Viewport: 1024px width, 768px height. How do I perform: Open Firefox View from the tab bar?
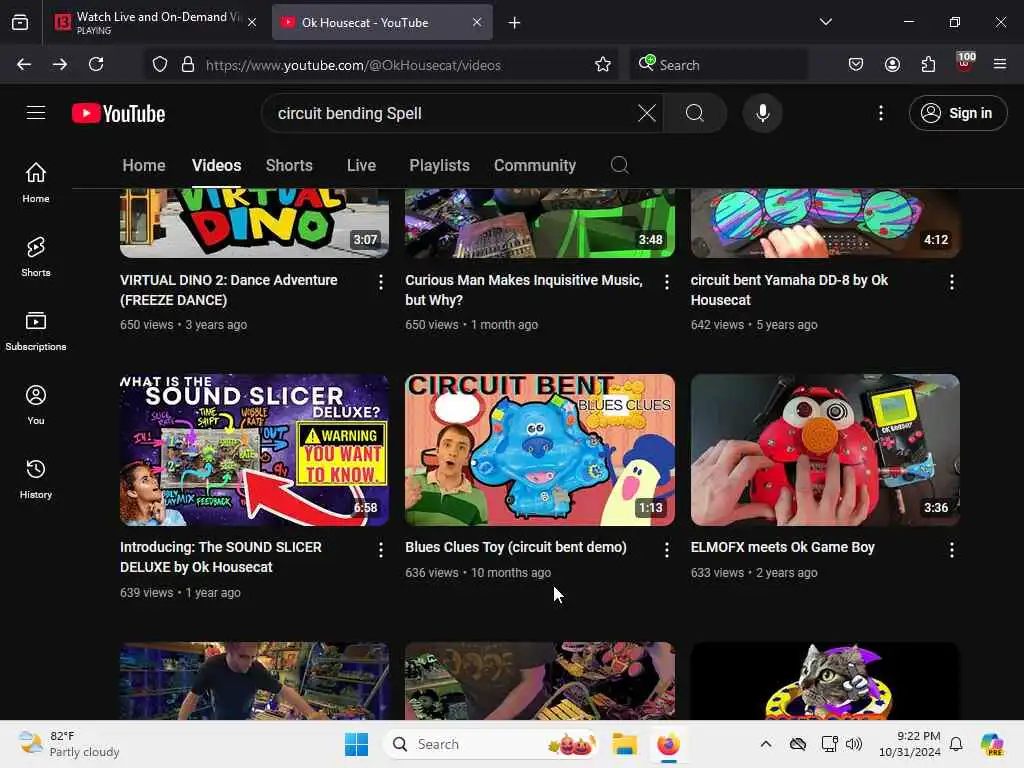[x=20, y=23]
